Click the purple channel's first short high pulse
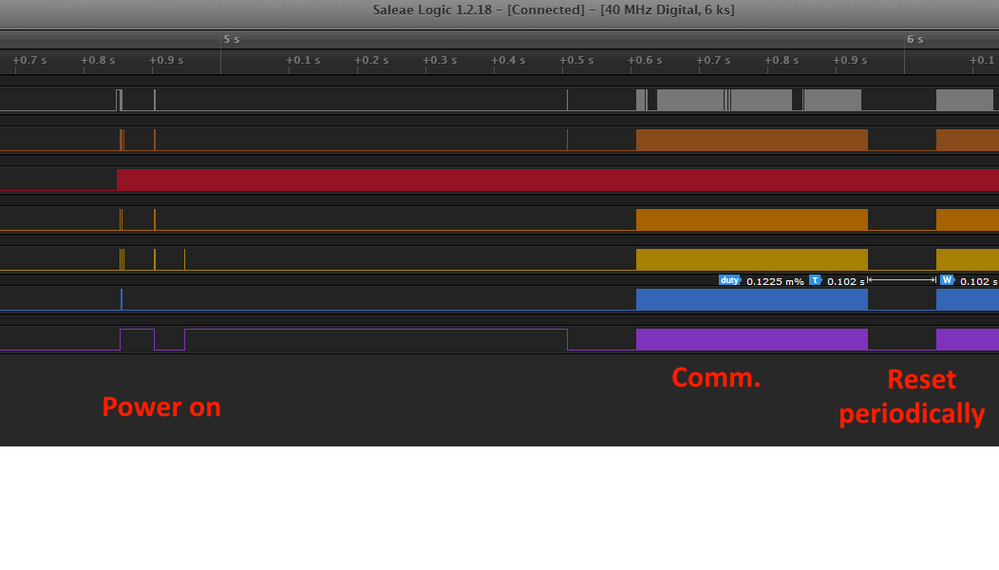Viewport: 999px width, 570px height. click(137, 339)
